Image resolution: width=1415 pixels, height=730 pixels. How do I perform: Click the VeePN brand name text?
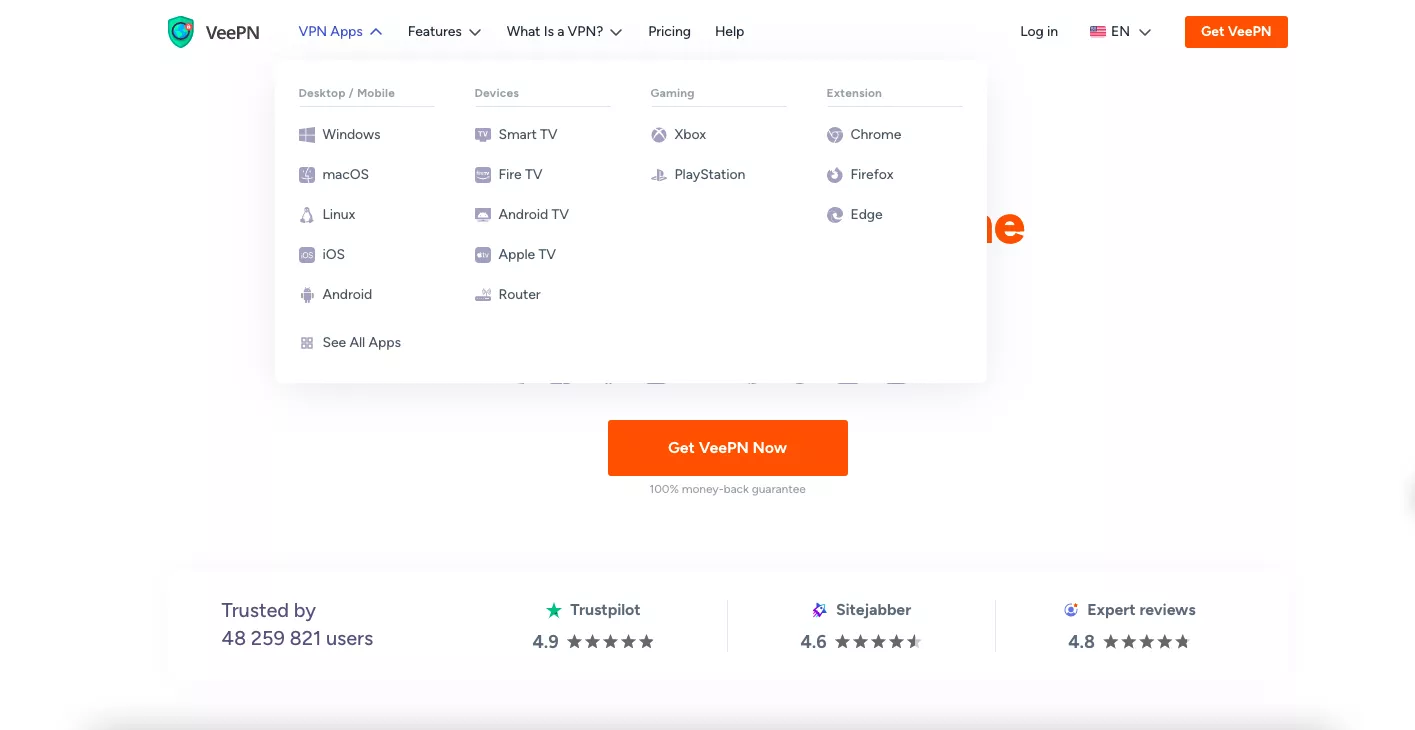point(232,32)
